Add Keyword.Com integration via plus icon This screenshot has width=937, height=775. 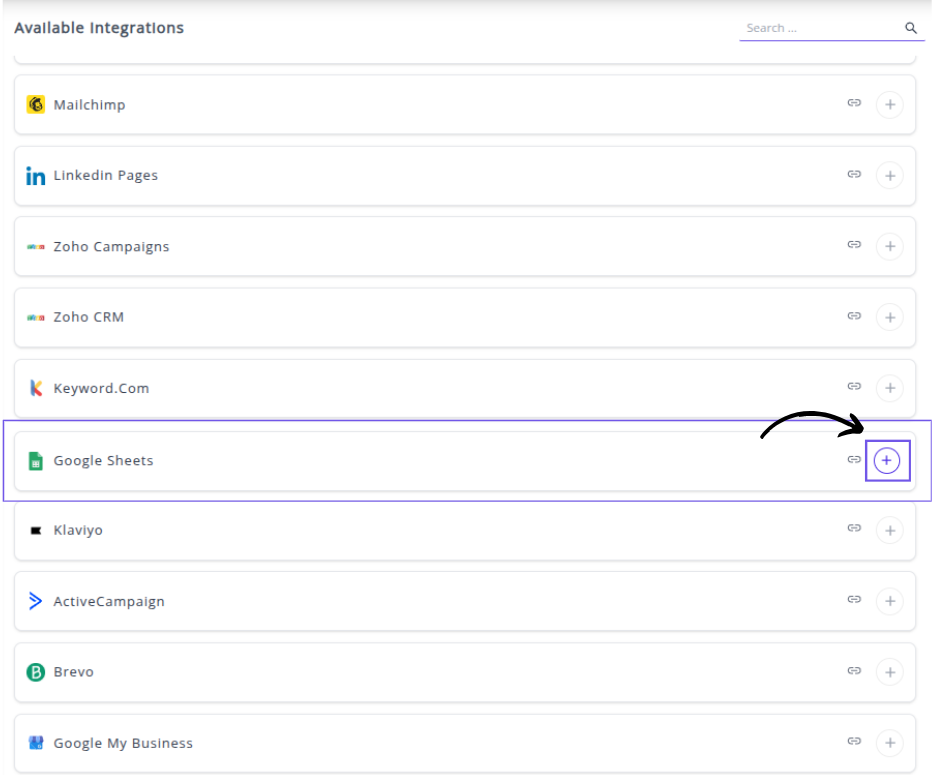coord(889,388)
